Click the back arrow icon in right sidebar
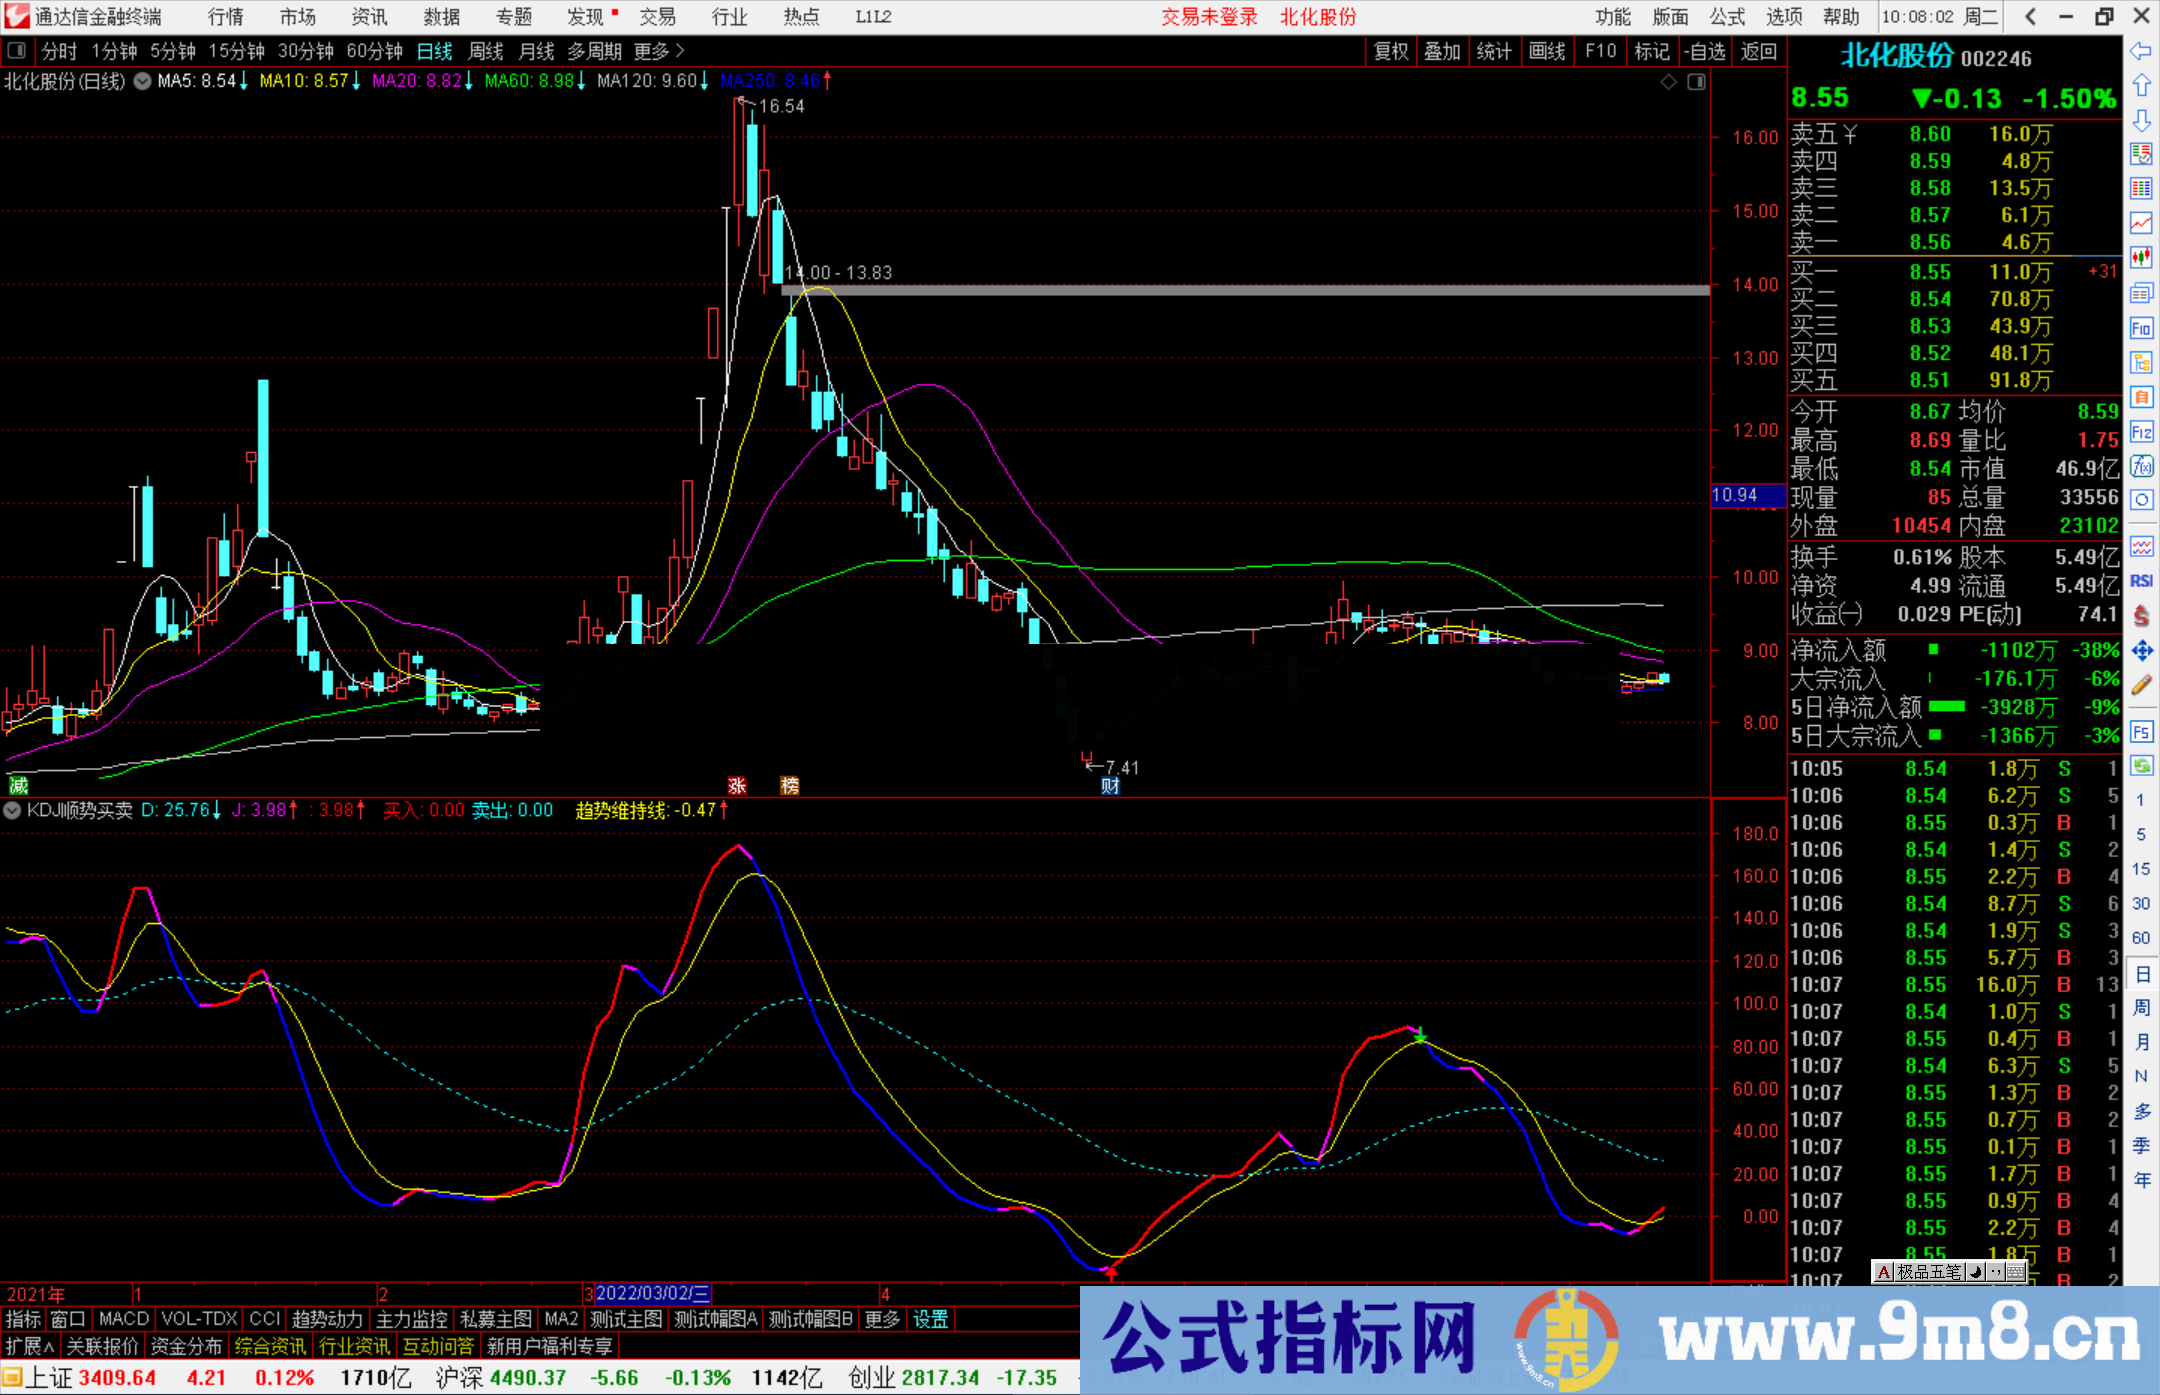Viewport: 2160px width, 1395px height. [x=2141, y=51]
